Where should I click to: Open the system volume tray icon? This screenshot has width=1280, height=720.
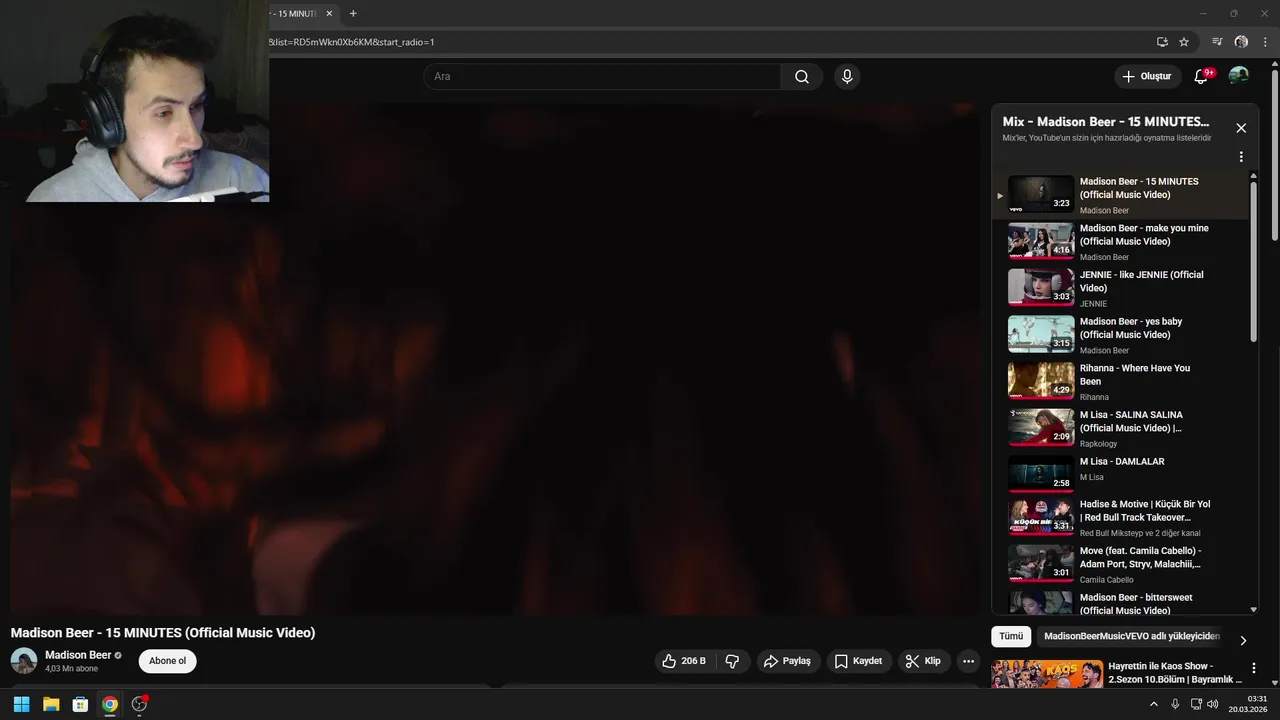pos(1213,704)
